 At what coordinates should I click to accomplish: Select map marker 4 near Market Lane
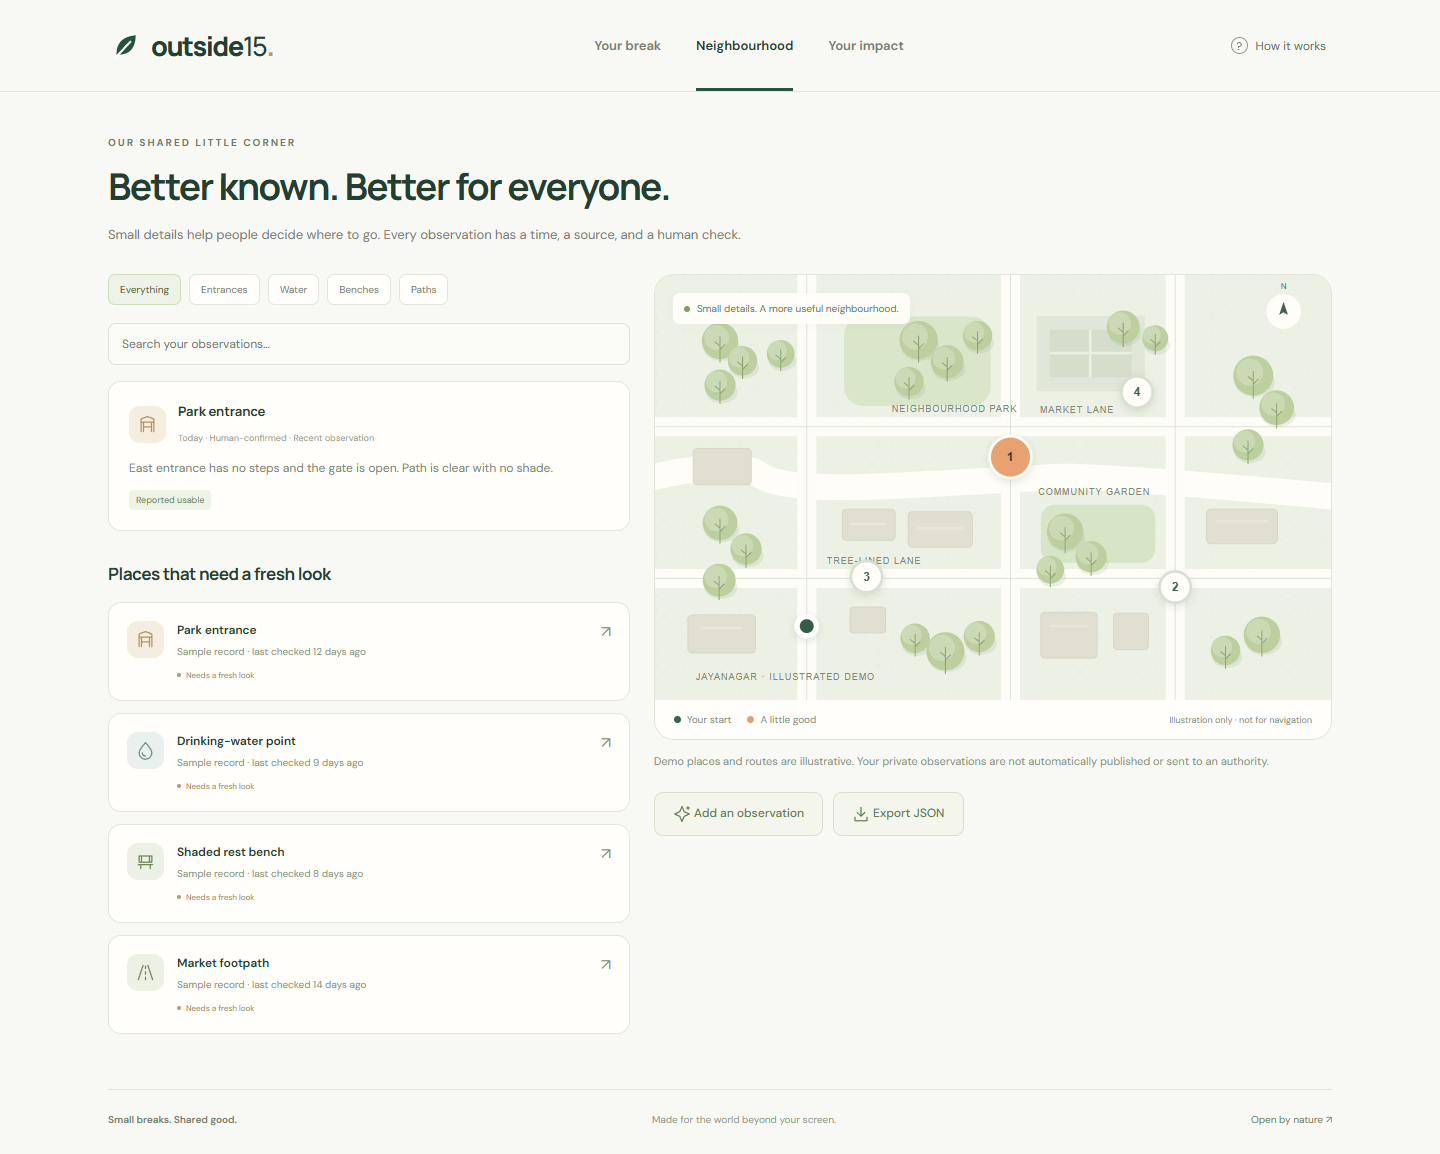(1137, 392)
